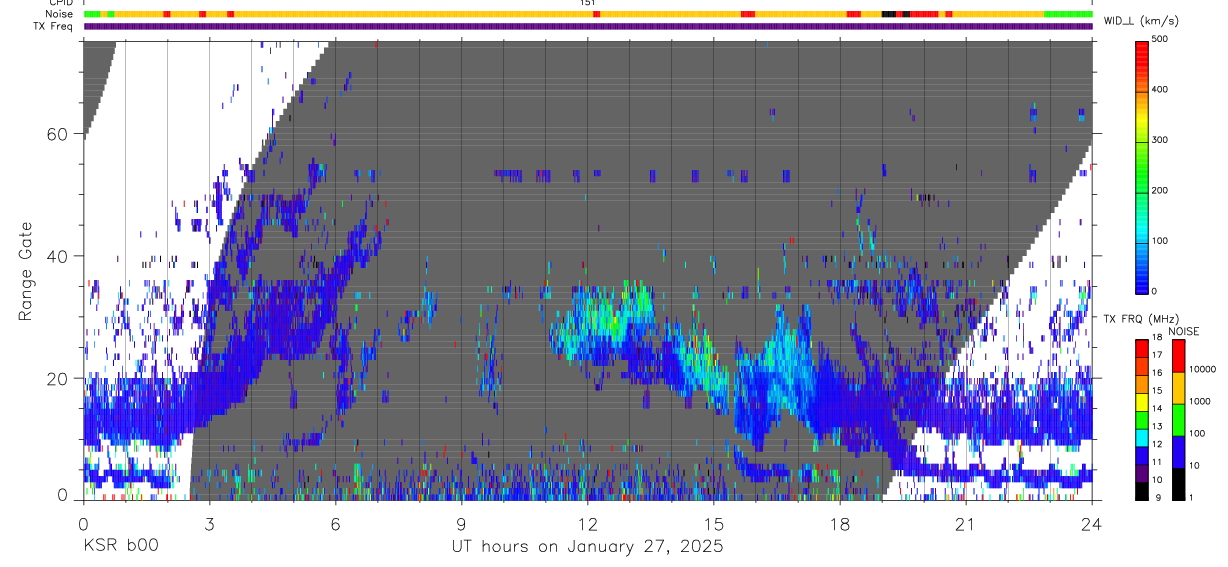Click the '17' tick on the TX FRQ legend

coord(1157,355)
